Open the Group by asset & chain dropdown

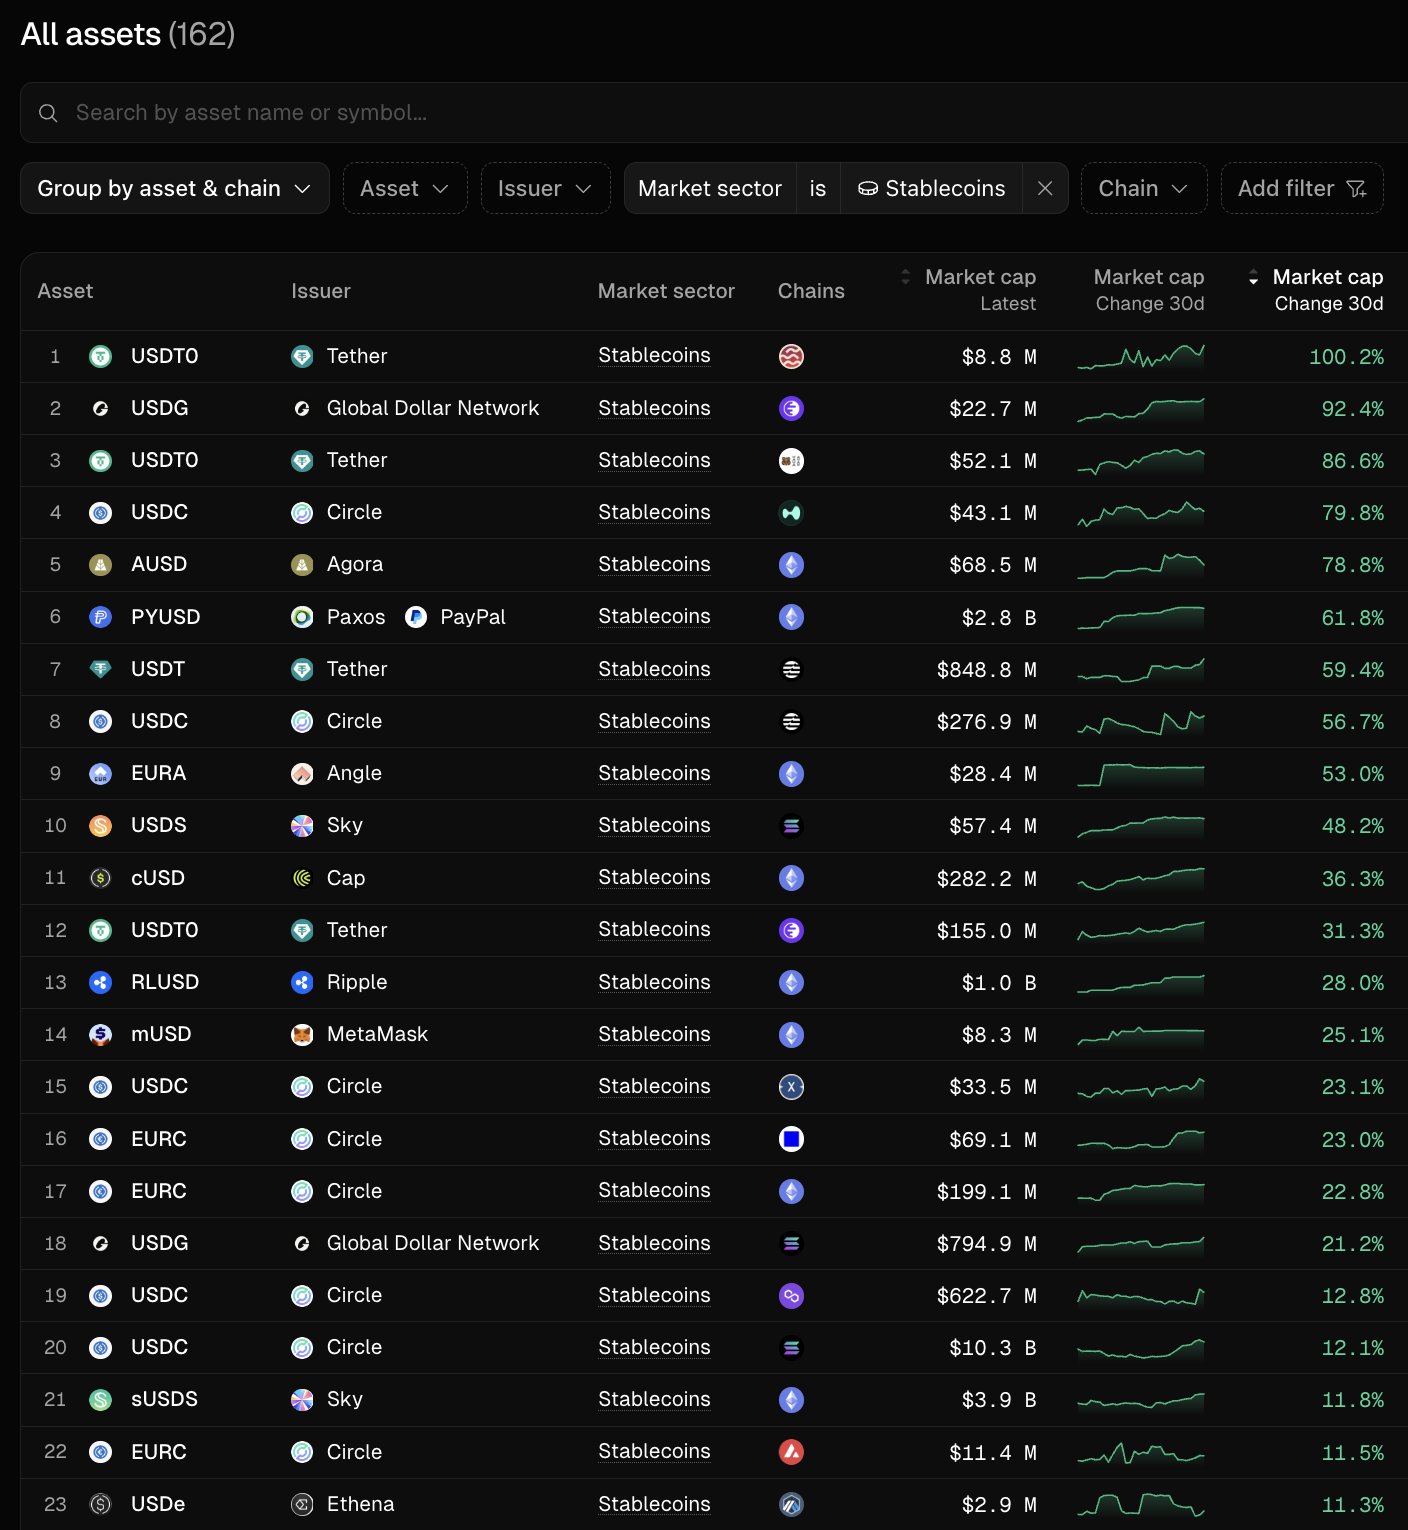[x=175, y=188]
